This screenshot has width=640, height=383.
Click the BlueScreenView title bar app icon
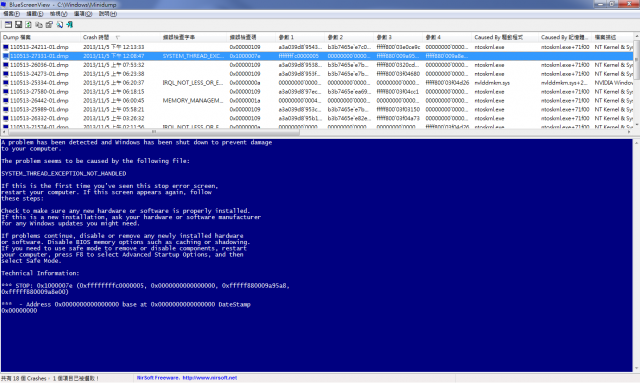pyautogui.click(x=4, y=4)
